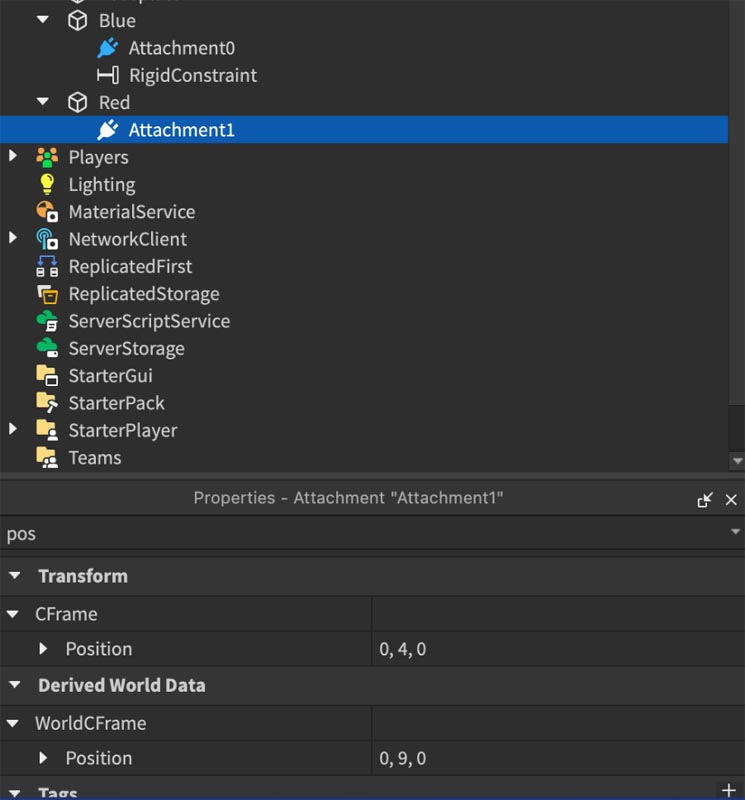This screenshot has height=800, width=745.
Task: Click the Lighting lightbulb icon
Action: 47,184
